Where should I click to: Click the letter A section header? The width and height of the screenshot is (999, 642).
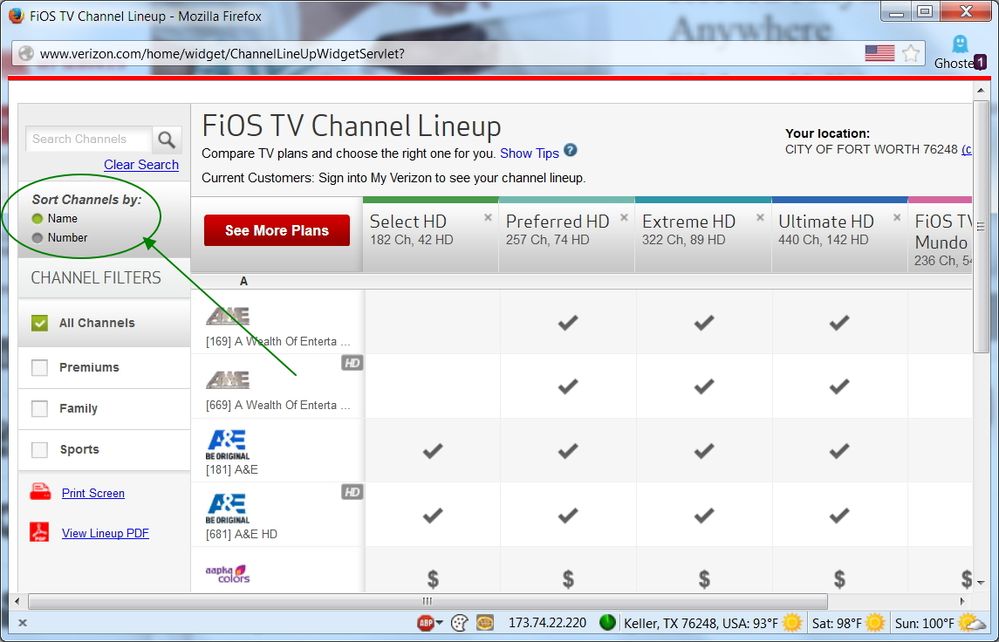[243, 281]
